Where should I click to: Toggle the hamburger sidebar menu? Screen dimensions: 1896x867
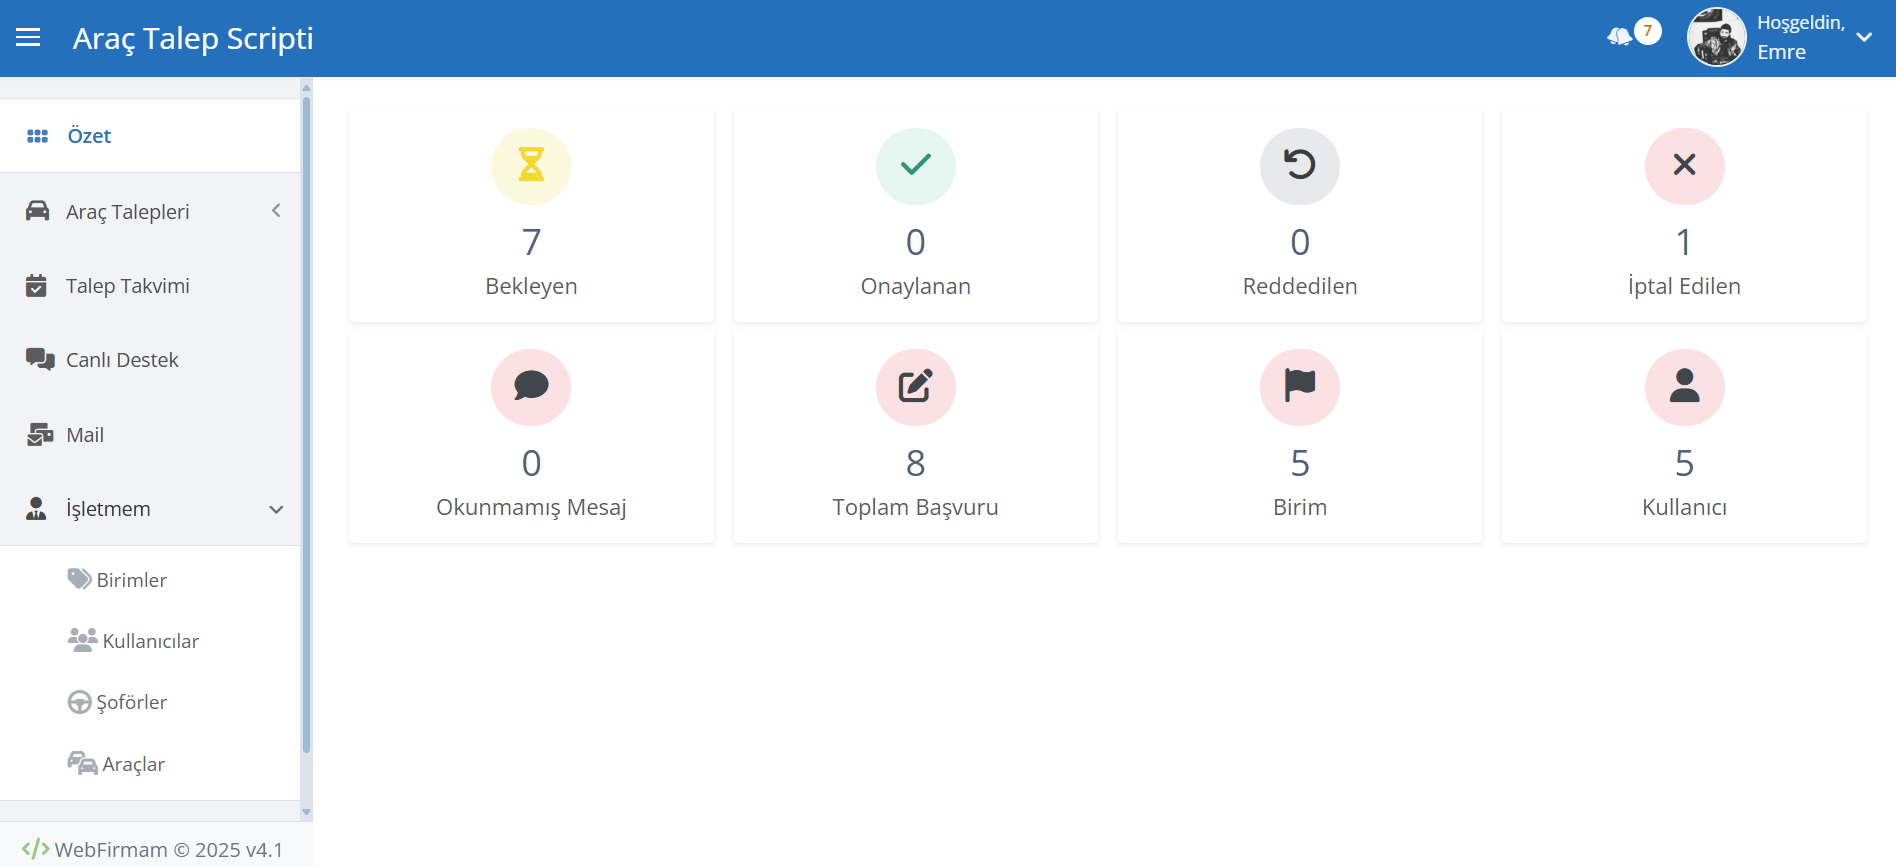click(x=28, y=38)
